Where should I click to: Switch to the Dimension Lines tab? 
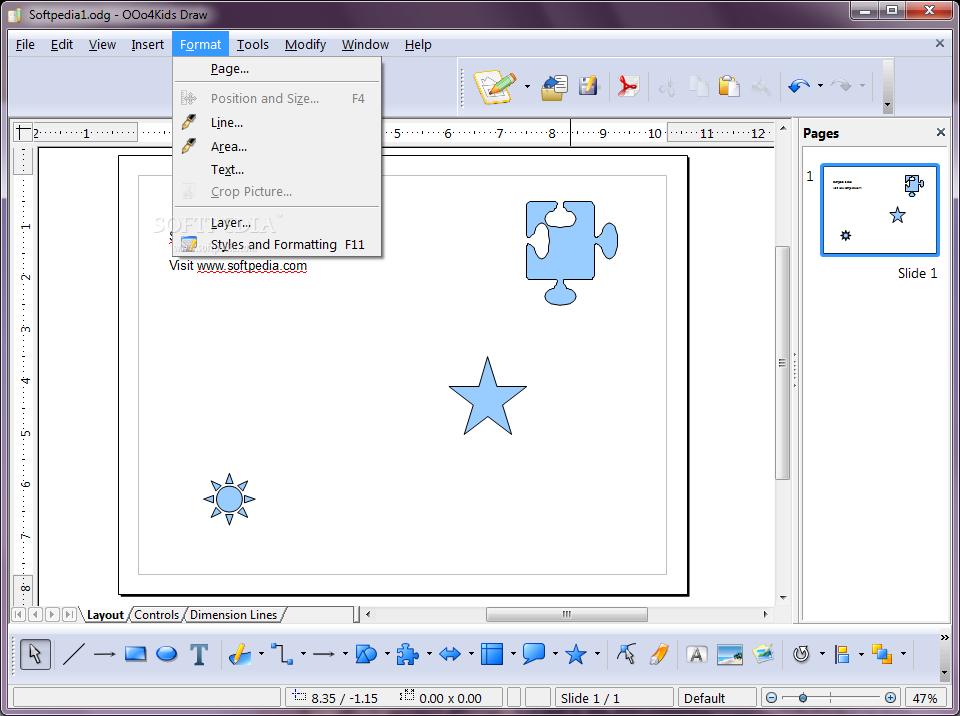click(233, 615)
